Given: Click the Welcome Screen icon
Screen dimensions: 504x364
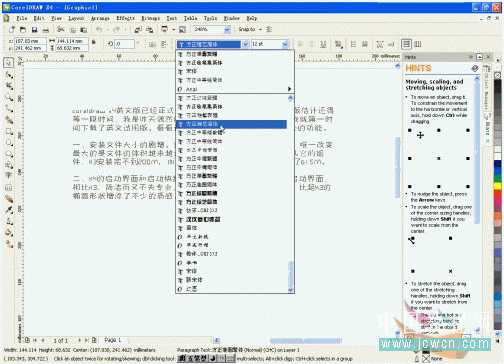Looking at the screenshot, I should [x=182, y=30].
